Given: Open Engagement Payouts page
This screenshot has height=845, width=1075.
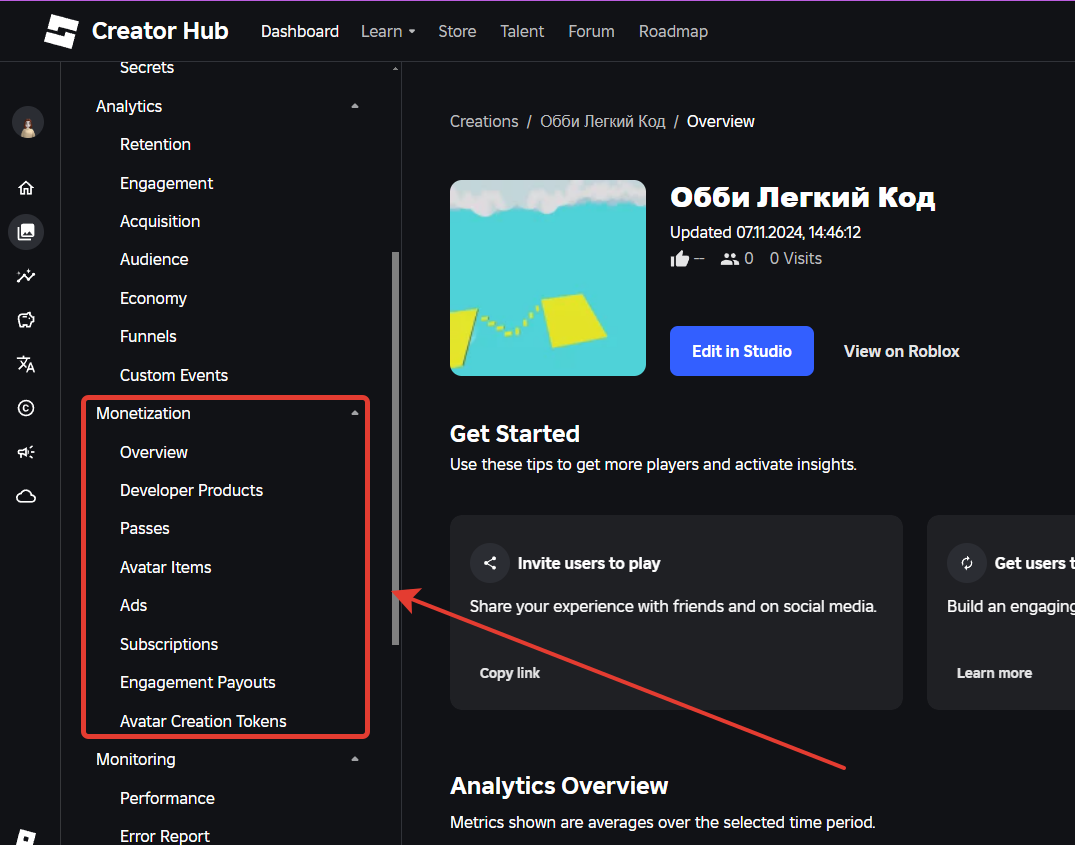Looking at the screenshot, I should click(197, 683).
